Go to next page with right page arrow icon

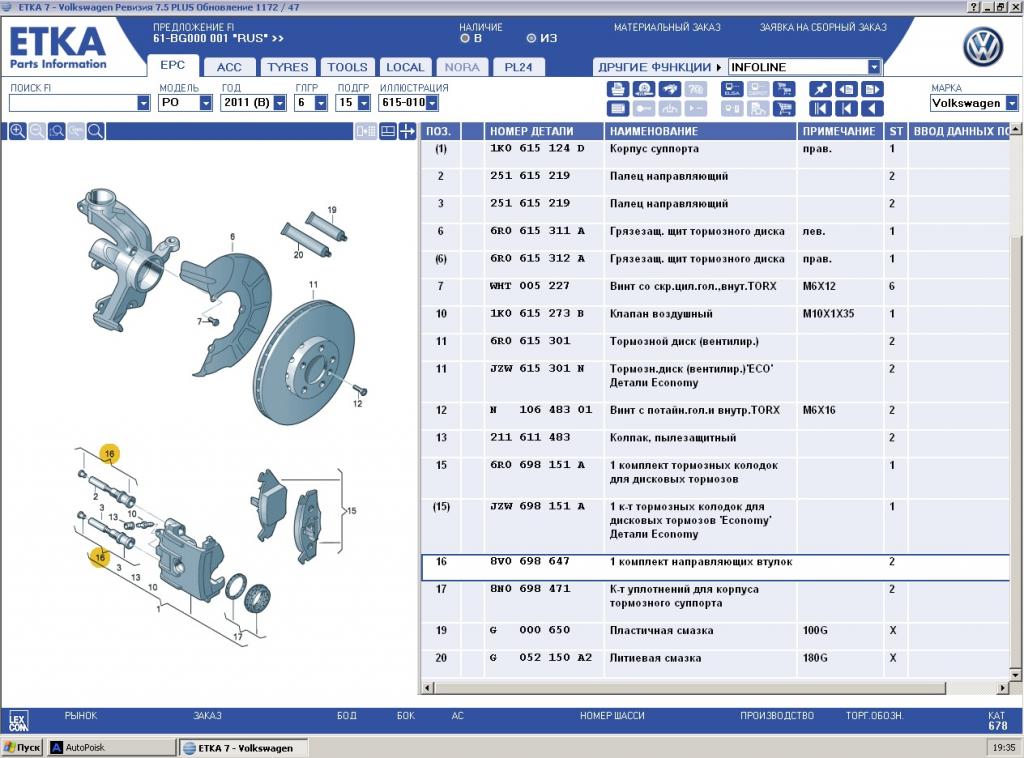pyautogui.click(x=872, y=89)
